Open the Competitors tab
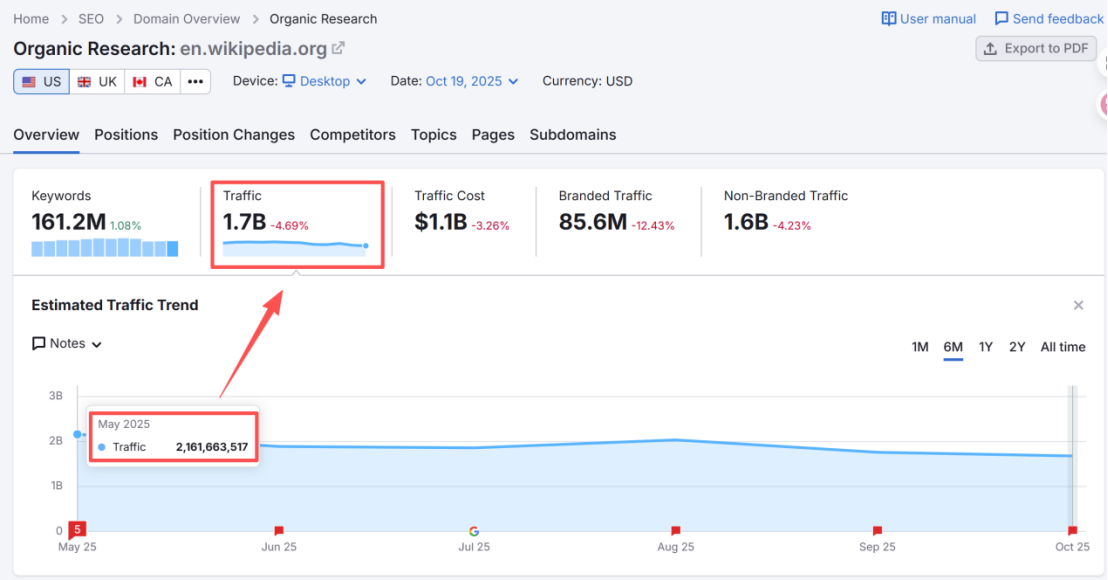Image resolution: width=1108 pixels, height=580 pixels. tap(352, 135)
